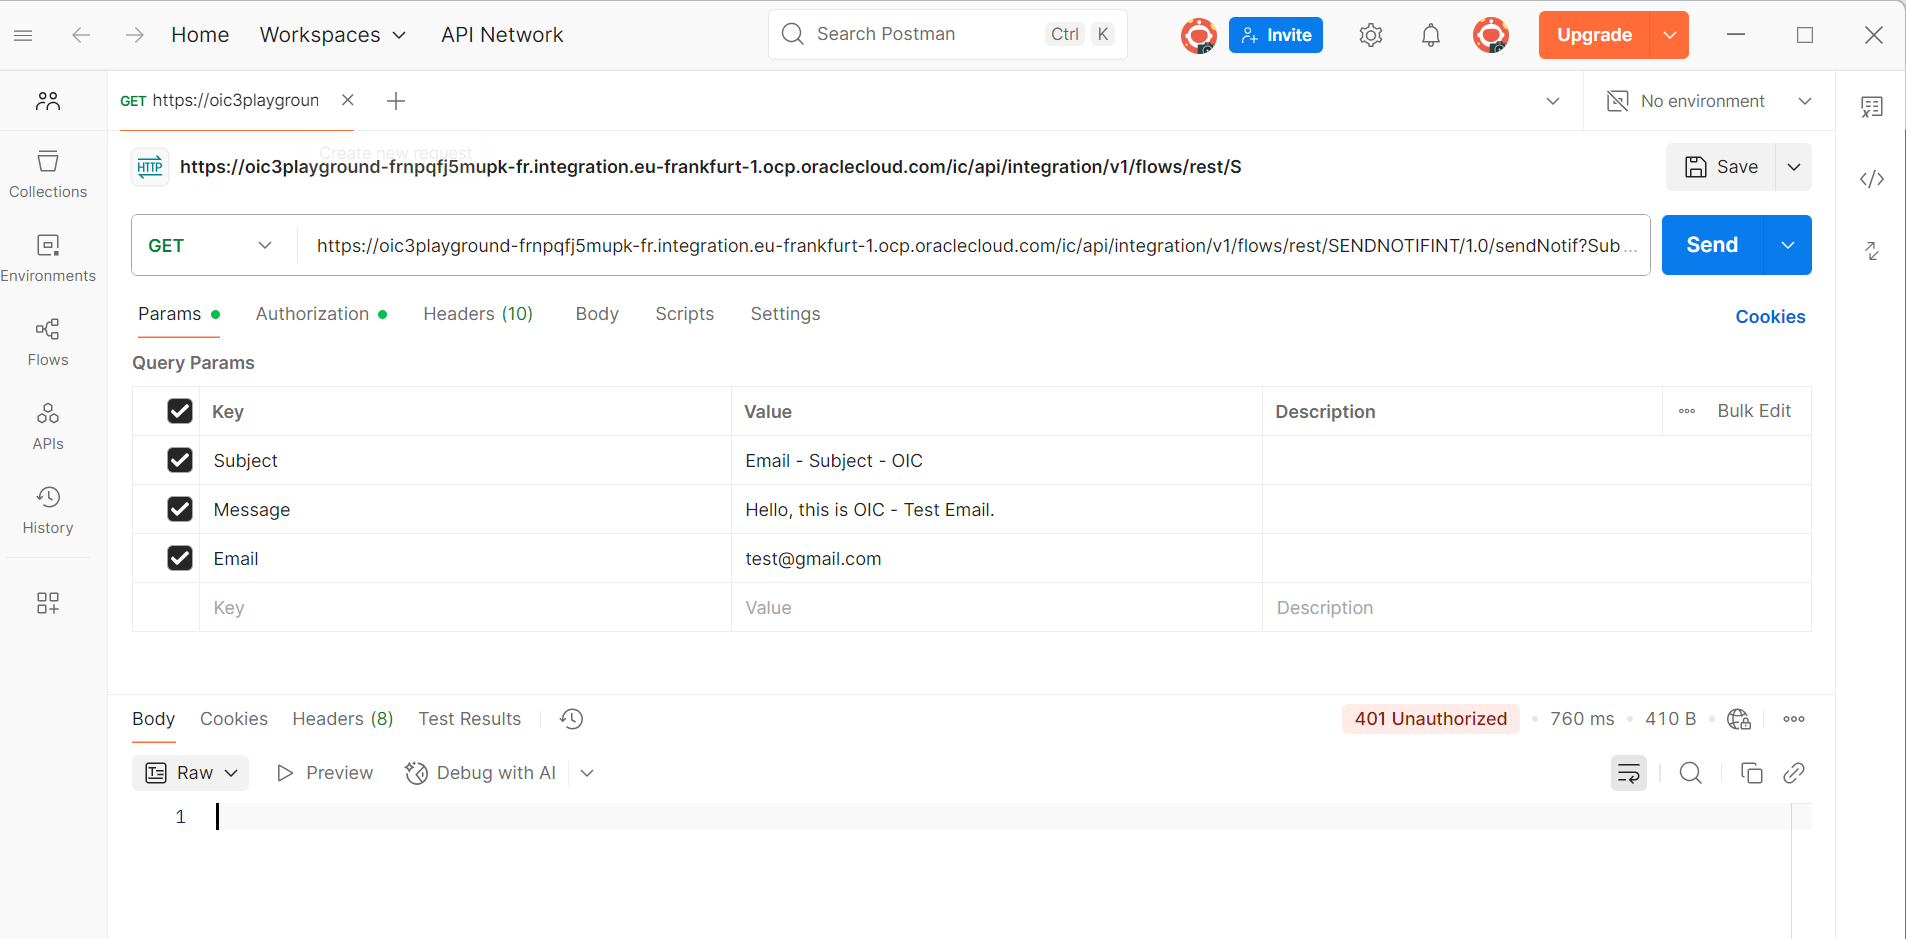Open the response history clock icon

[572, 719]
